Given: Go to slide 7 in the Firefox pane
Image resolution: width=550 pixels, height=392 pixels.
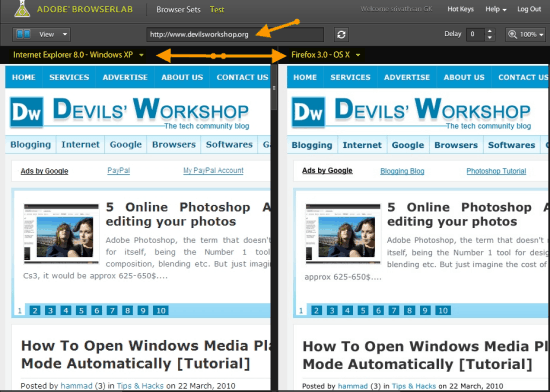Looking at the screenshot, I should 394,310.
